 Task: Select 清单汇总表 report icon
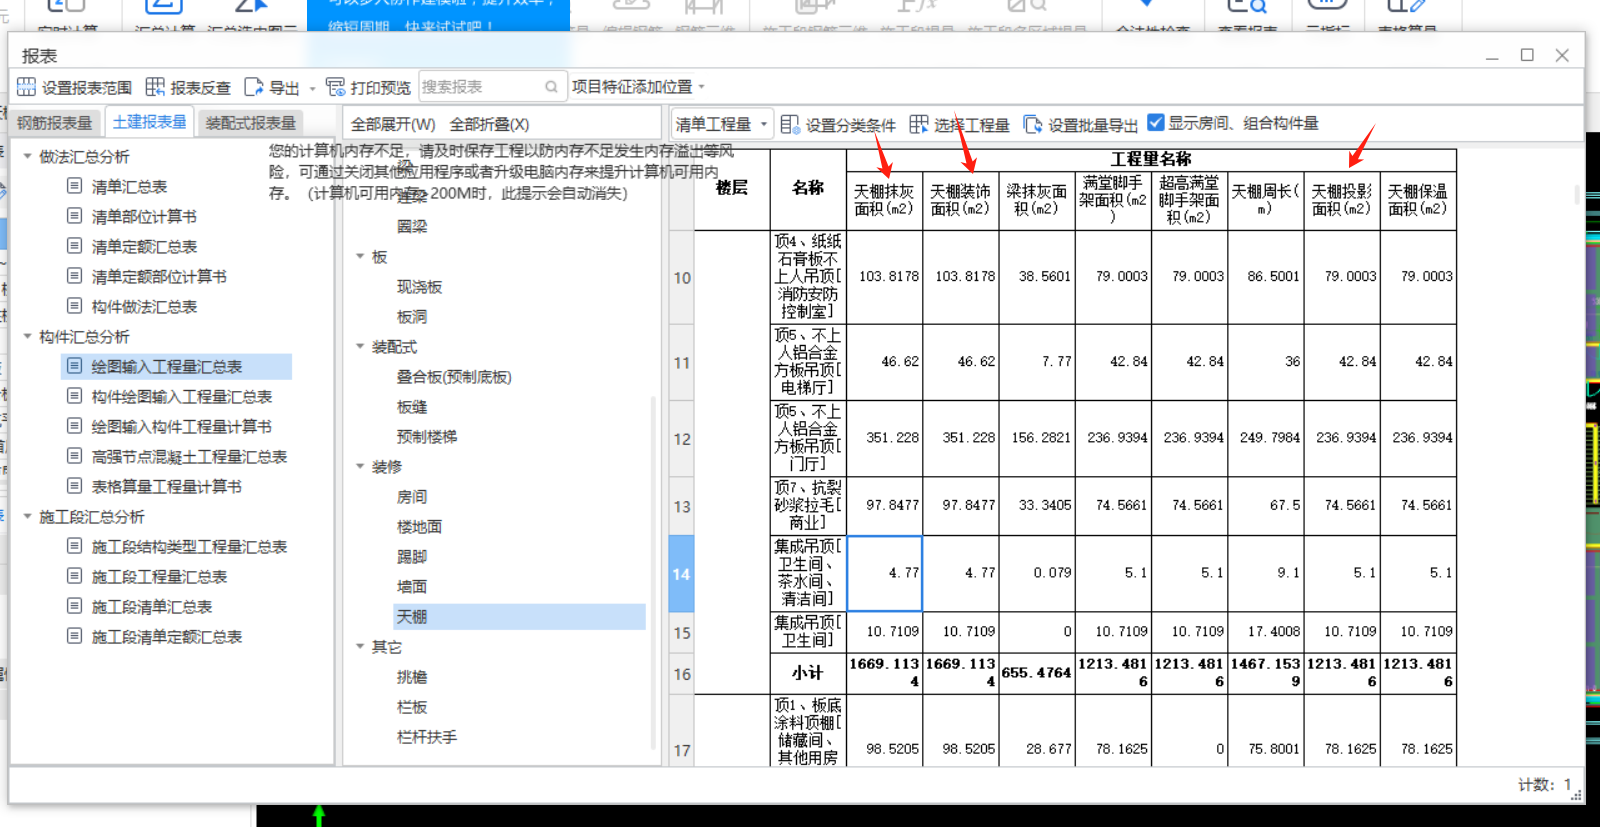click(74, 186)
